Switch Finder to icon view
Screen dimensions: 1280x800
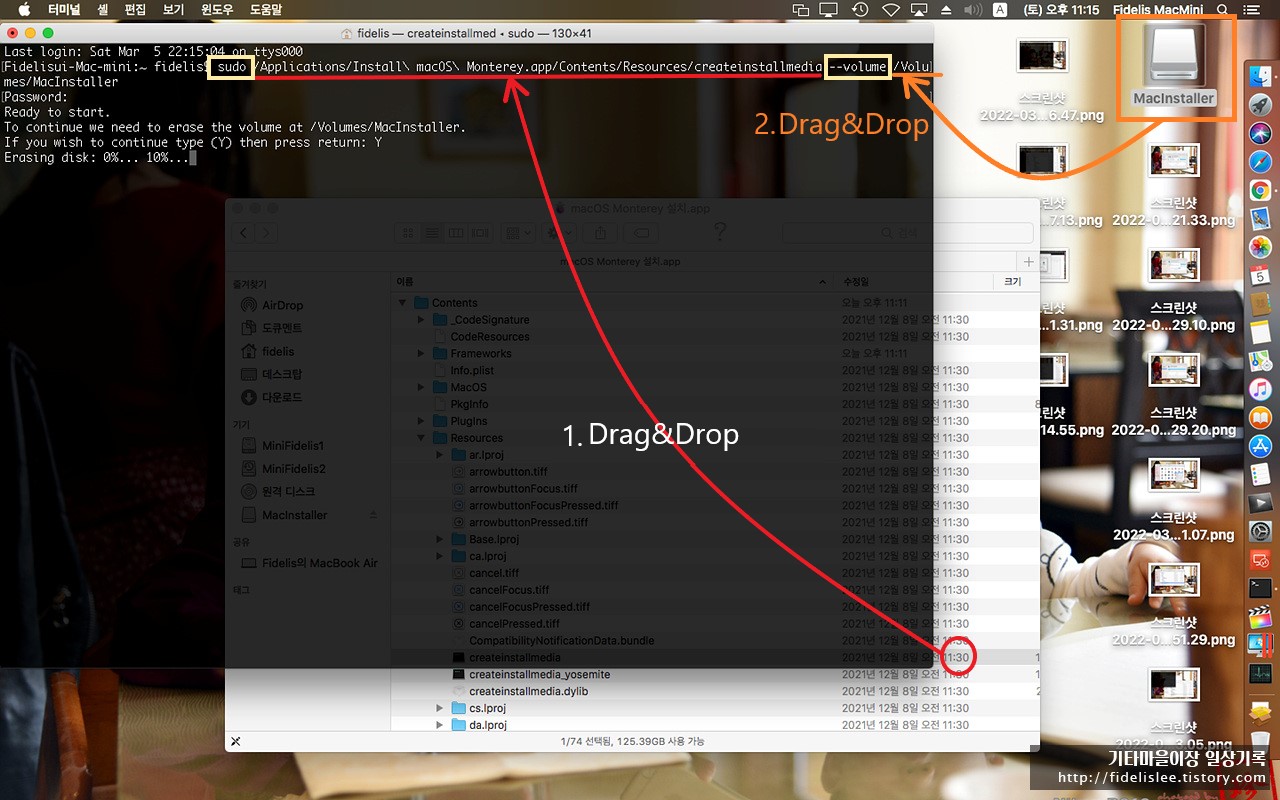point(407,233)
